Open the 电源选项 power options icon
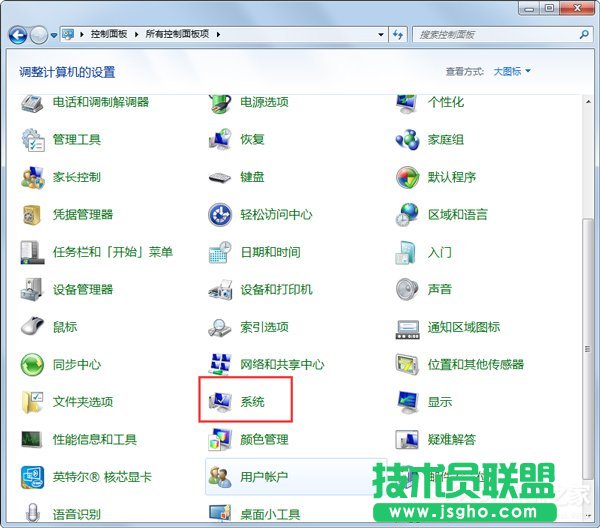The height and width of the screenshot is (528, 600). pyautogui.click(x=220, y=103)
